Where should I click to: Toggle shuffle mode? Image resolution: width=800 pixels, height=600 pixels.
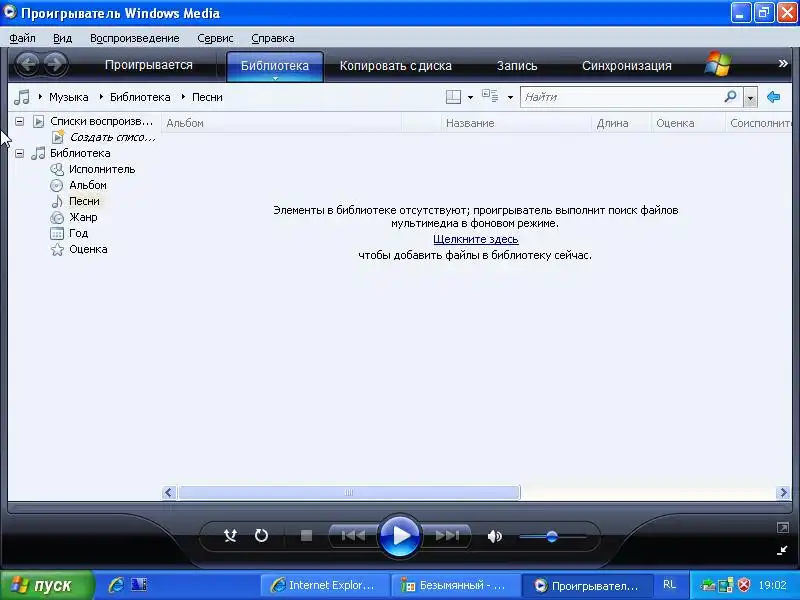[x=230, y=535]
